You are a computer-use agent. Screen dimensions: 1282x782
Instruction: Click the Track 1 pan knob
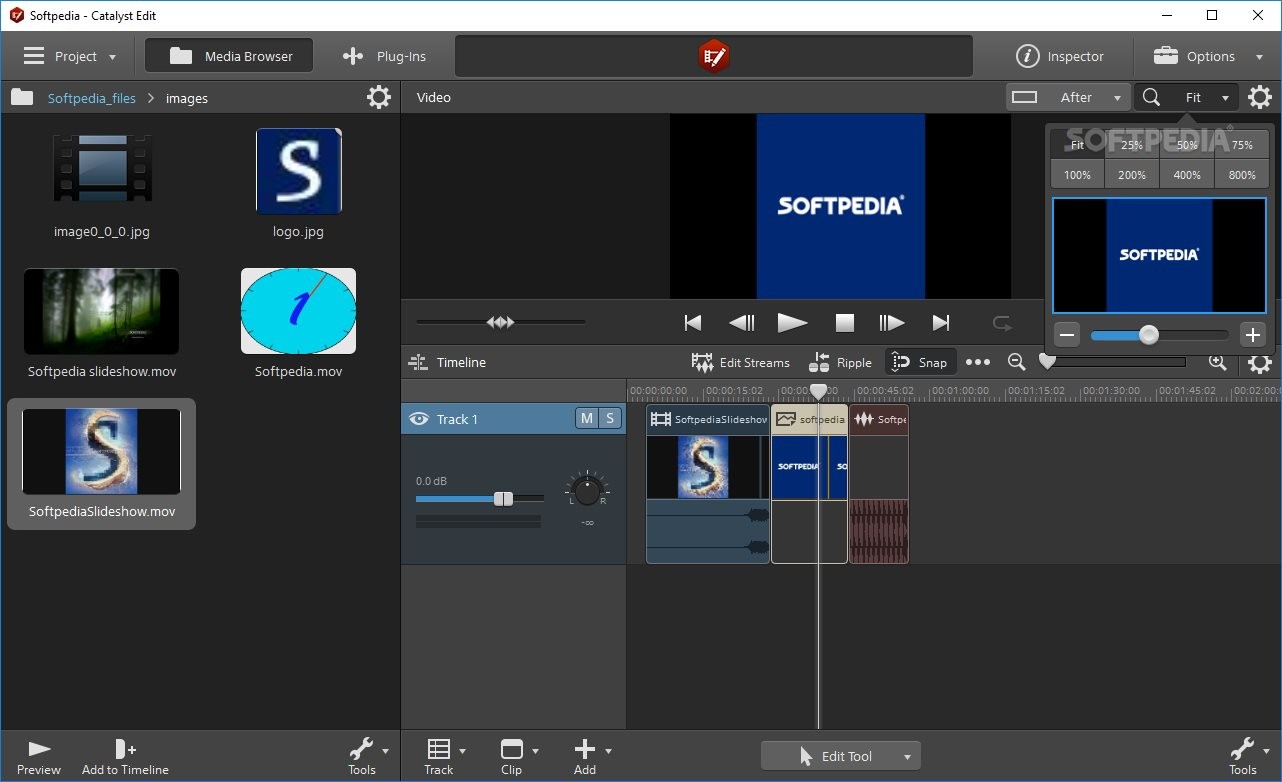587,490
